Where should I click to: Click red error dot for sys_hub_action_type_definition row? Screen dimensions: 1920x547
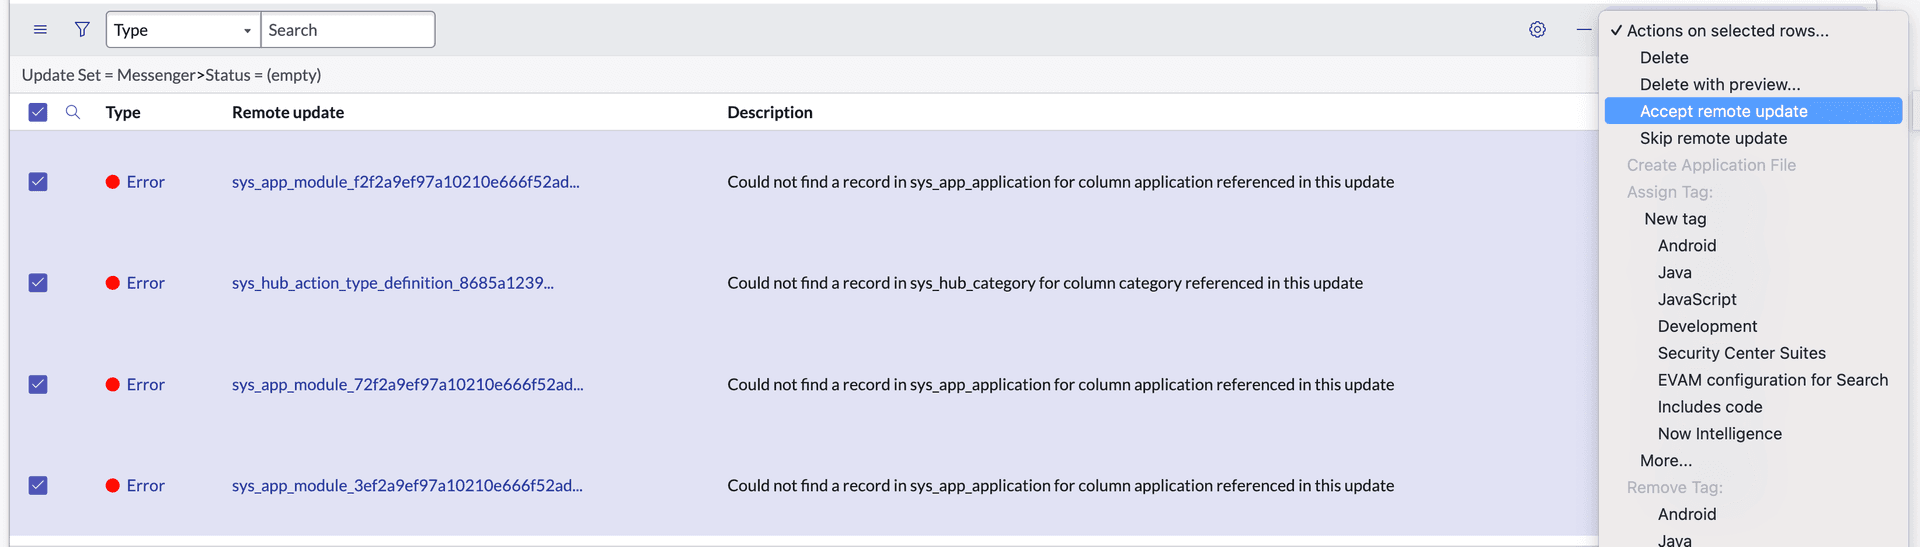tap(113, 283)
